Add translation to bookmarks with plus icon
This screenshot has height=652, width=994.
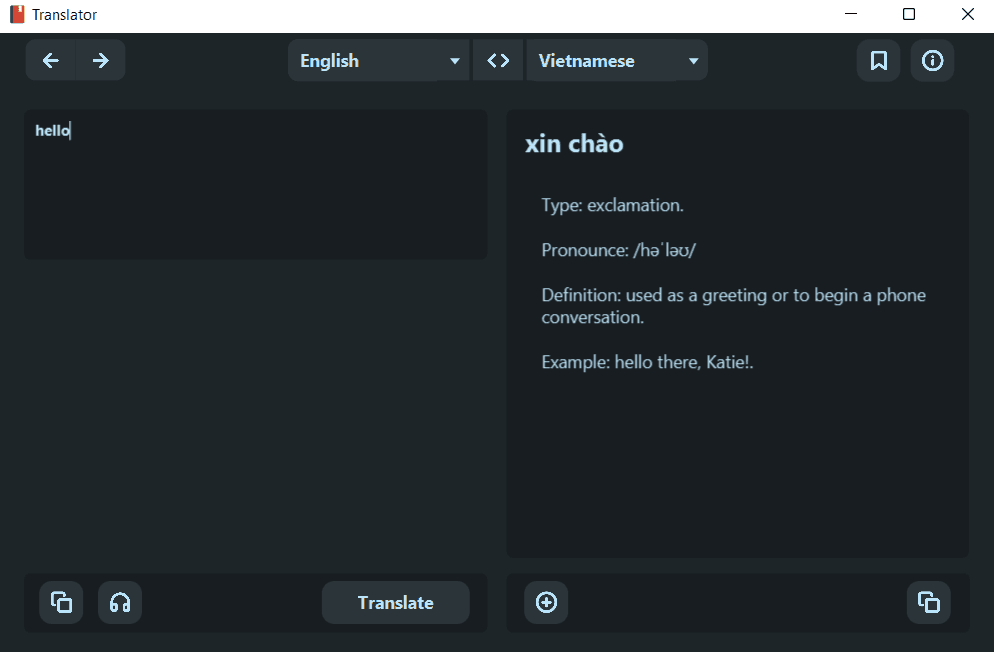click(x=546, y=602)
